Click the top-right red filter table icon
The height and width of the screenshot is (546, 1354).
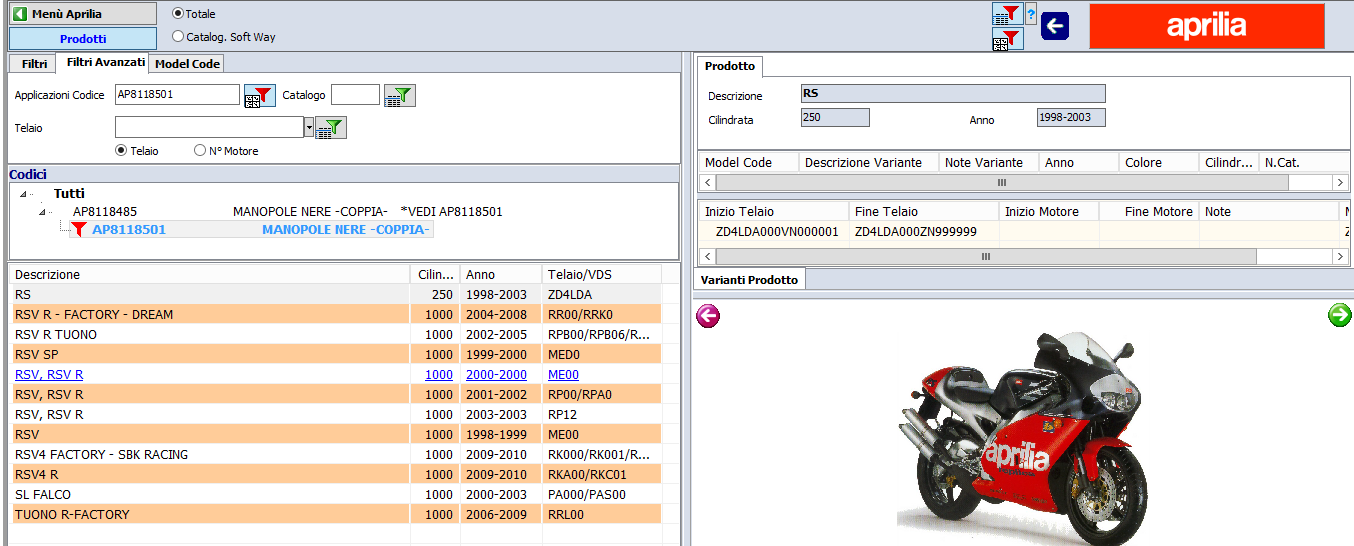[1007, 14]
